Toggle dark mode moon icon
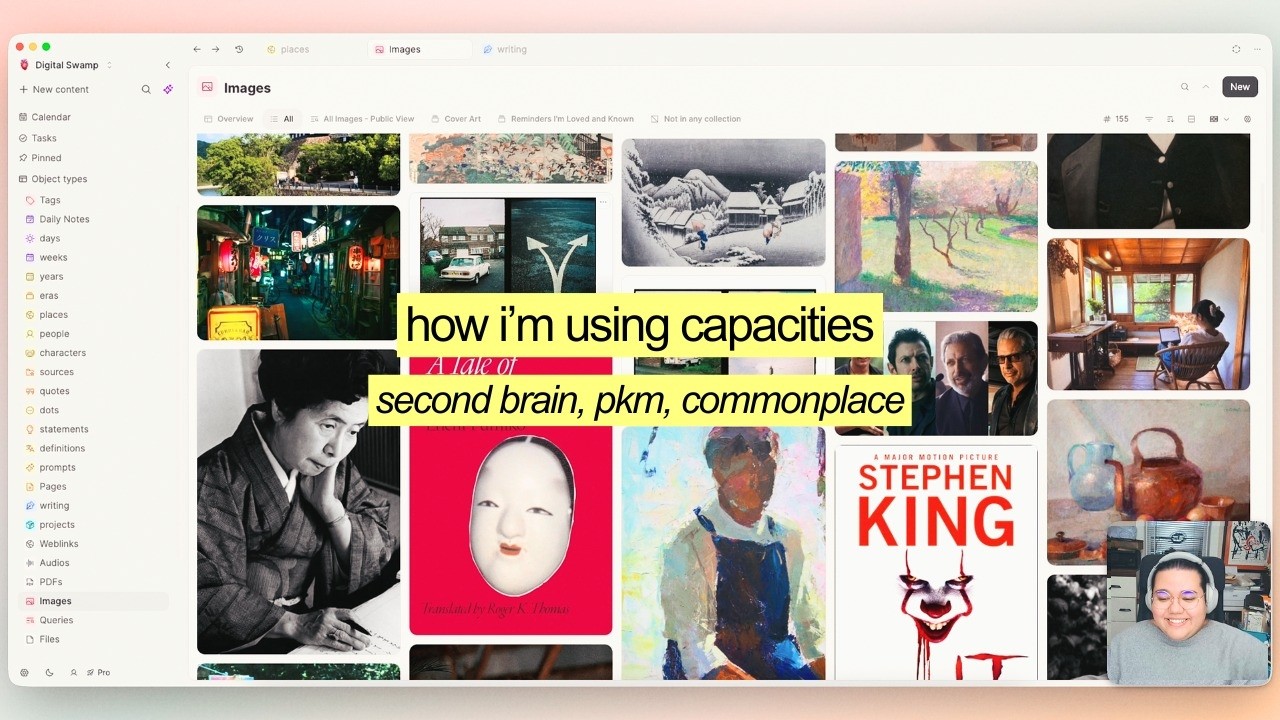Screen dimensions: 1280x720 click(49, 673)
